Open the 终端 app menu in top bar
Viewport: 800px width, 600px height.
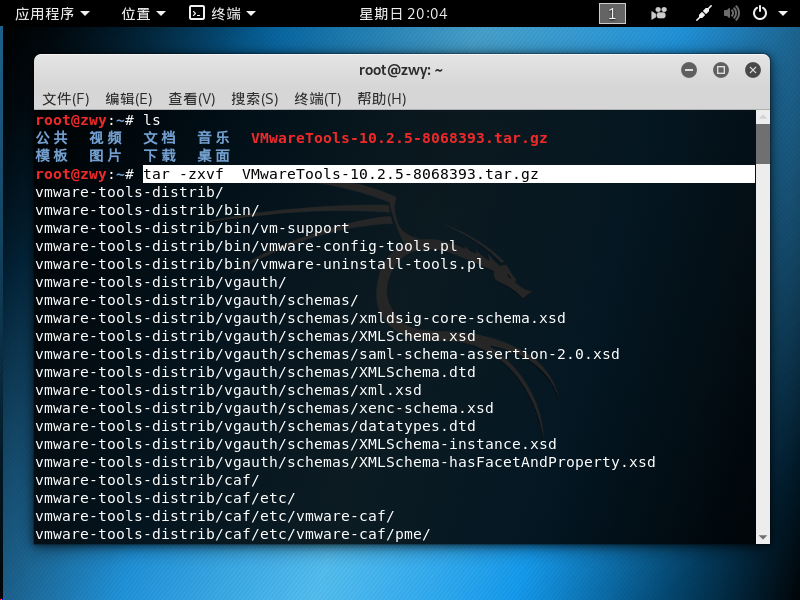222,13
